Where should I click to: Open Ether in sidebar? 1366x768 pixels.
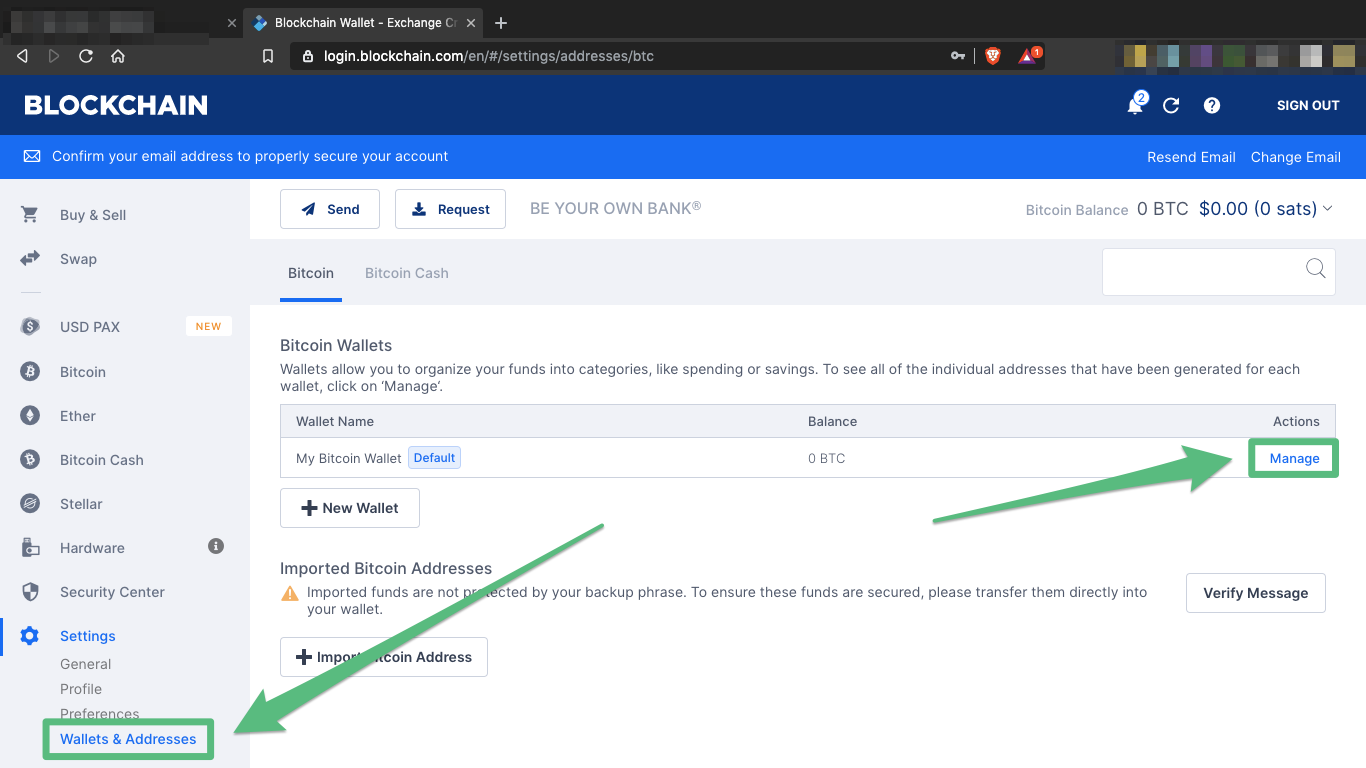pos(78,416)
